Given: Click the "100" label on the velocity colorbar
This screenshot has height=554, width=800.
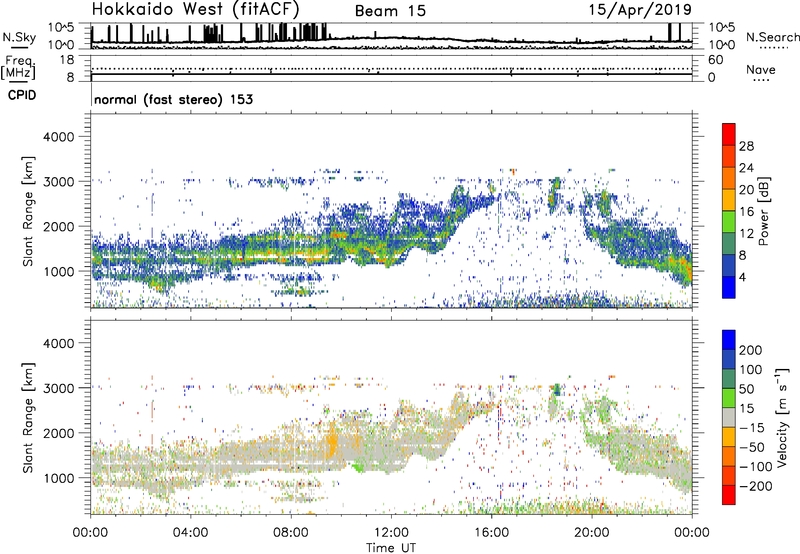Looking at the screenshot, I should [x=751, y=369].
